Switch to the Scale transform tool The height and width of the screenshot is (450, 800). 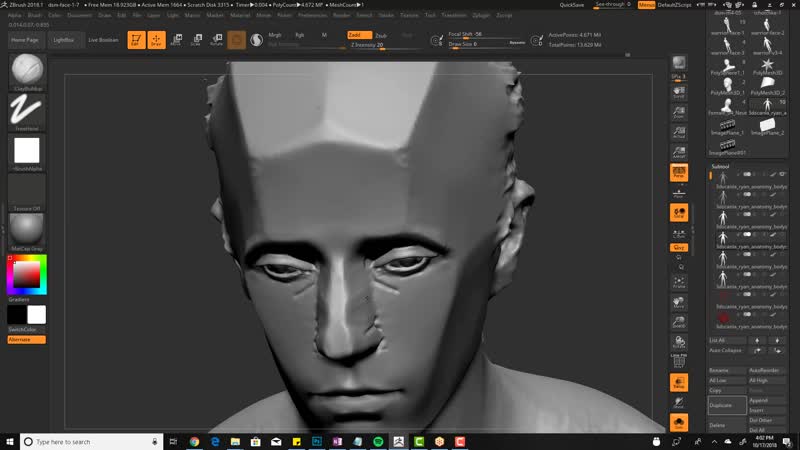pyautogui.click(x=196, y=40)
